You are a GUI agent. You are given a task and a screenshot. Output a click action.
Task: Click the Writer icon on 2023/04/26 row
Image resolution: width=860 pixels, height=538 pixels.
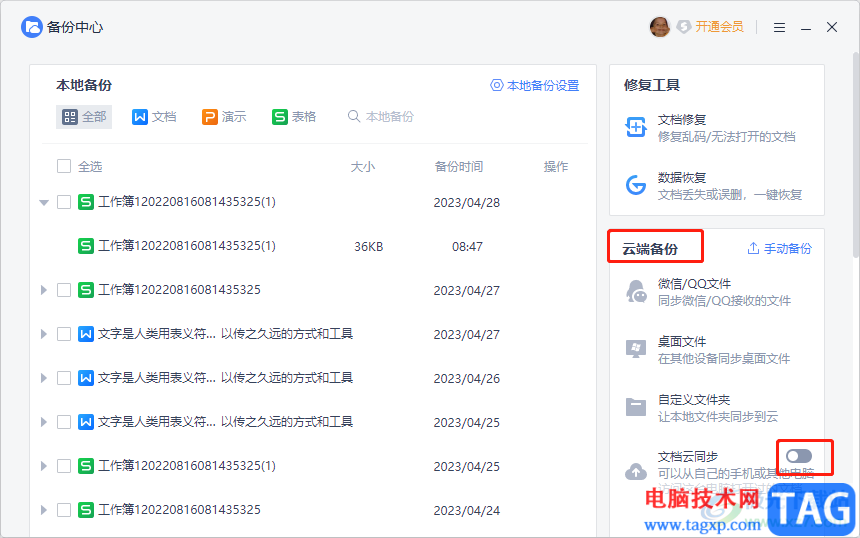click(x=86, y=378)
